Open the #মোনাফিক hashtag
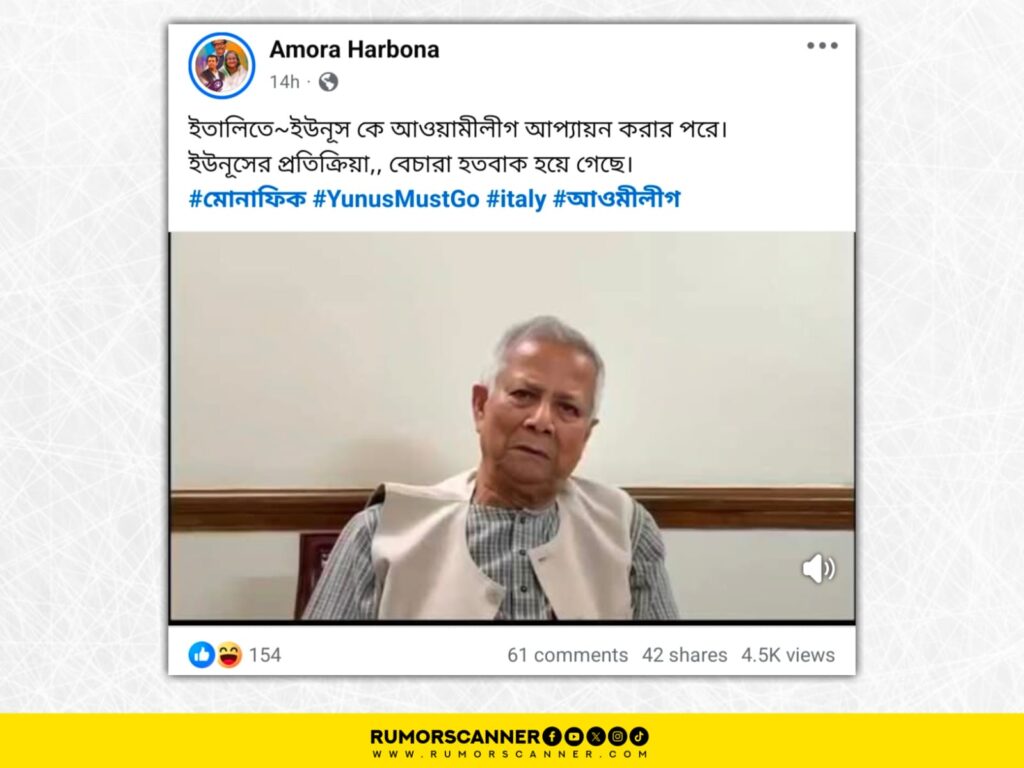The height and width of the screenshot is (768, 1024). pyautogui.click(x=248, y=198)
